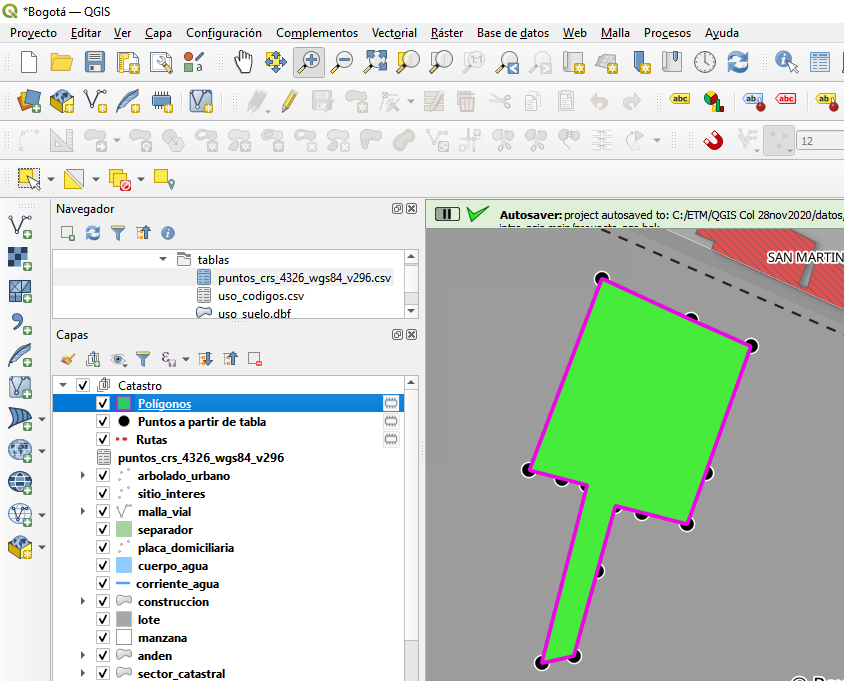Activate the Zoom Out magnifier tool

coord(342,62)
